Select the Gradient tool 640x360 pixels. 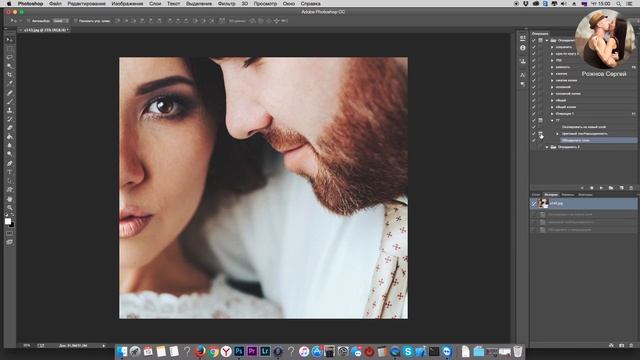pos(9,137)
